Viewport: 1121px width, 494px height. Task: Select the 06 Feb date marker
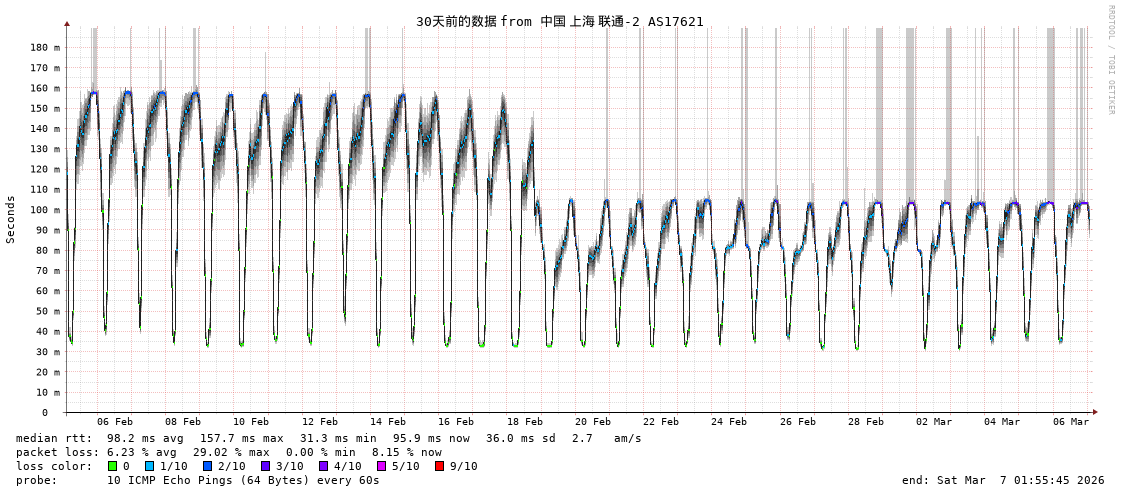click(x=115, y=422)
